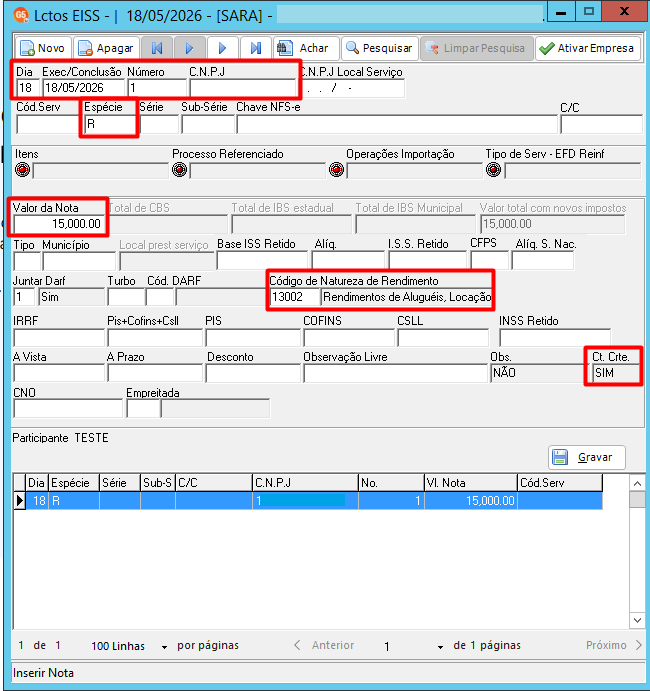The image size is (650, 691).
Task: Go to the last record arrow
Action: [x=256, y=48]
